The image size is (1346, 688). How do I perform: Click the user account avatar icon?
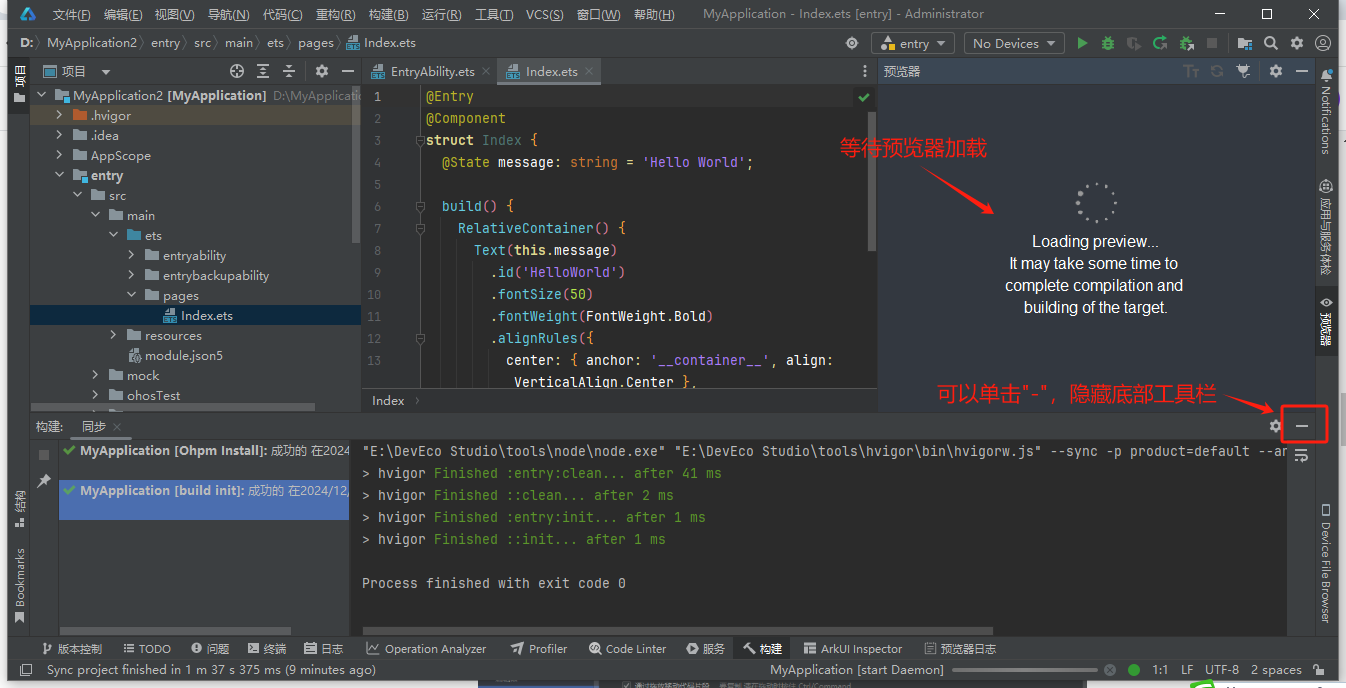point(1323,43)
